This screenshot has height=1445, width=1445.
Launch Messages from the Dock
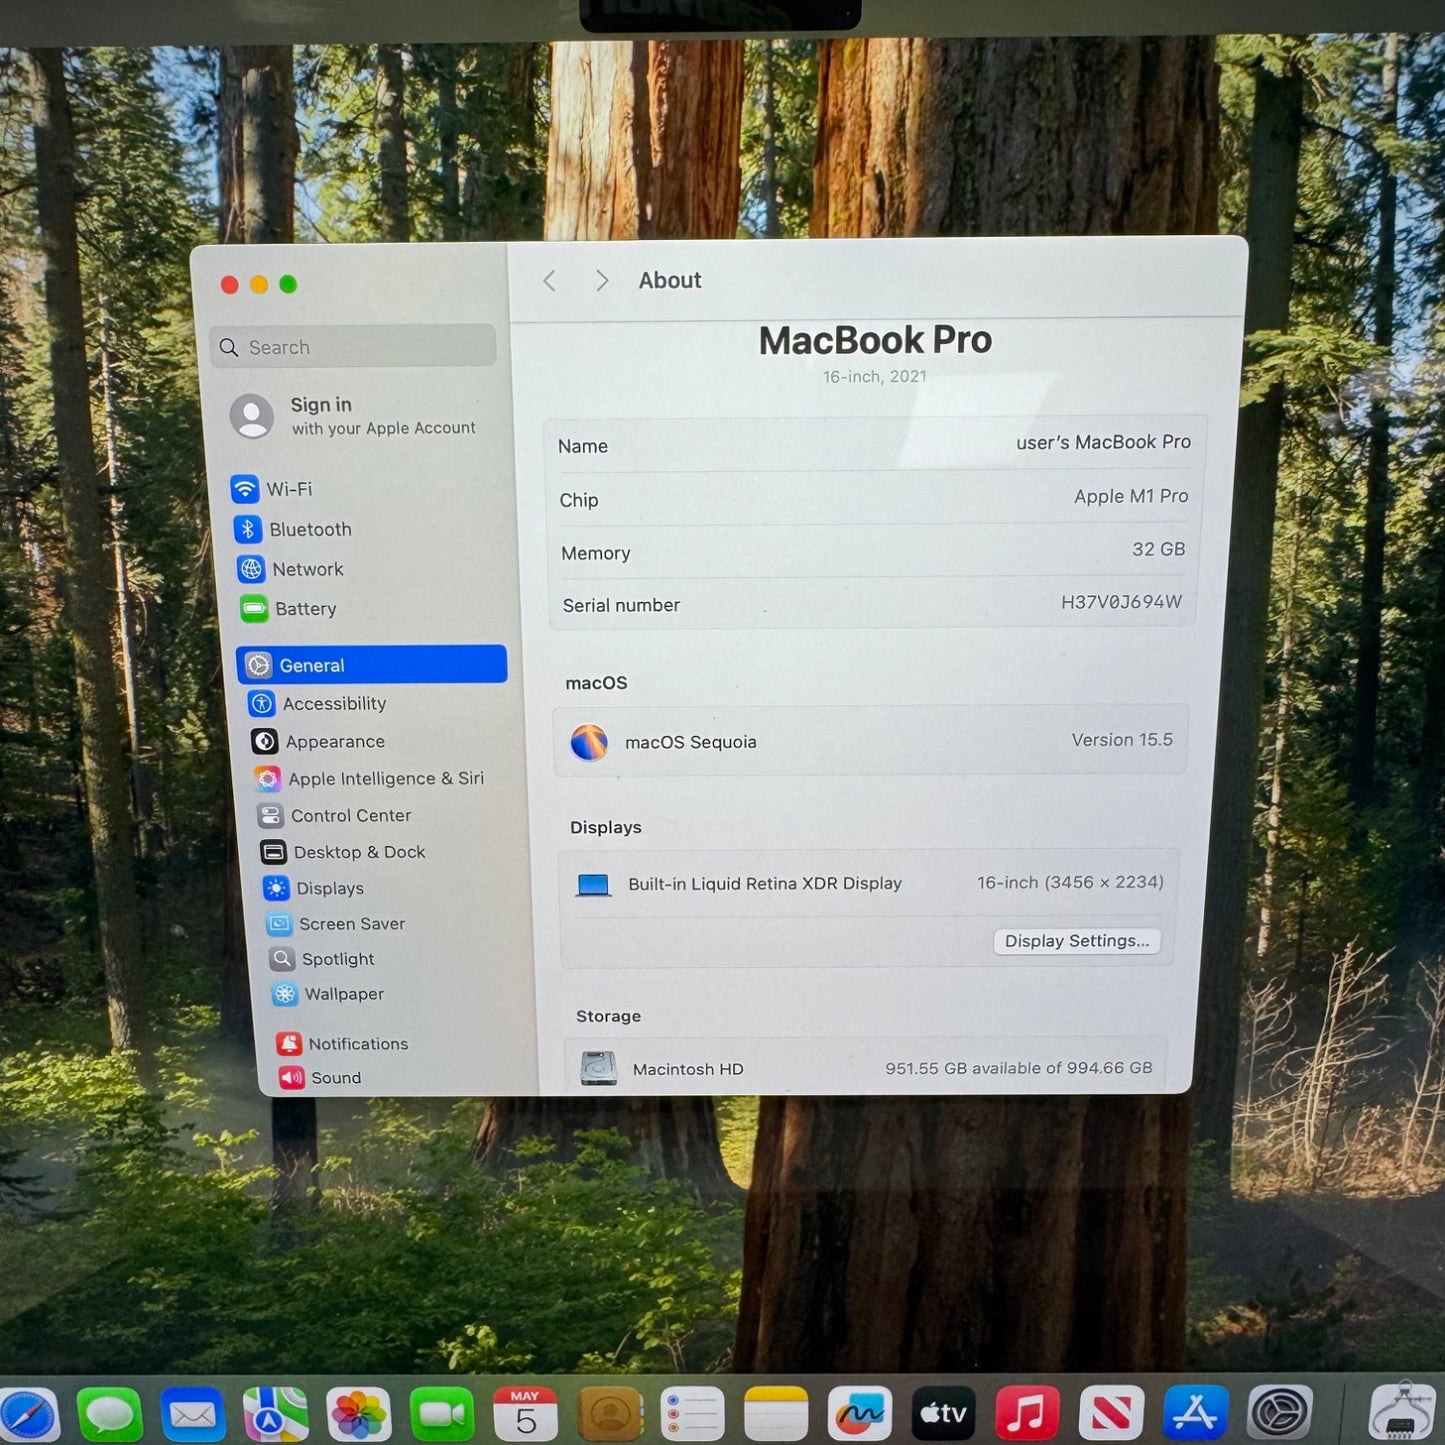coord(110,1414)
